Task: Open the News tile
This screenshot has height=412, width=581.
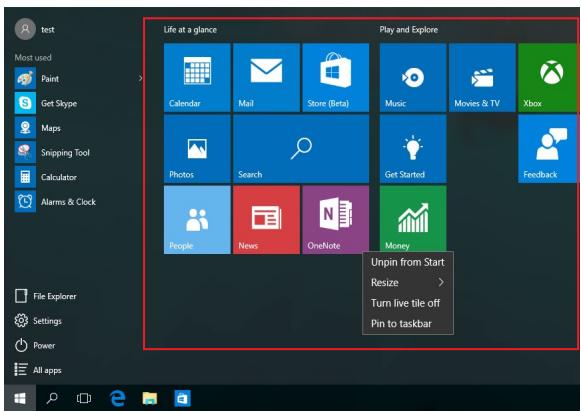Action: coord(266,220)
